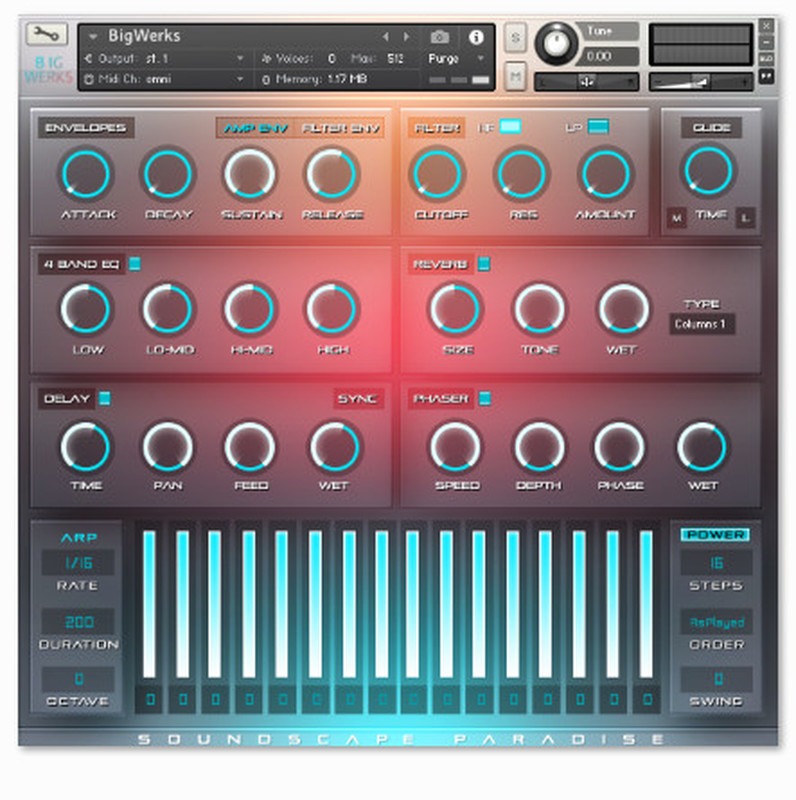
Task: Enable Glide M mode button
Action: (x=677, y=218)
